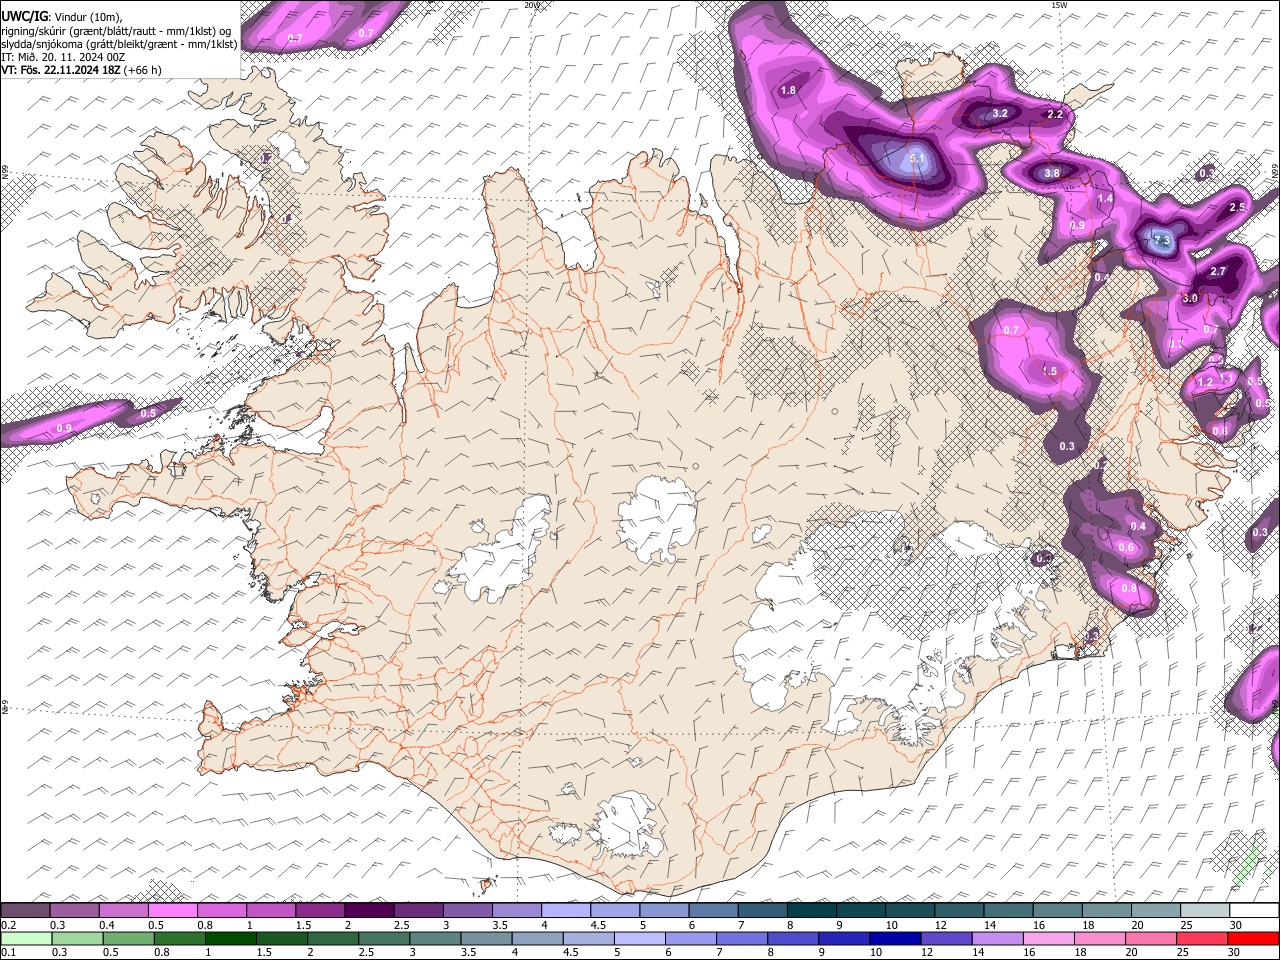Click the 3.2 precipitation value label

[x=1000, y=113]
